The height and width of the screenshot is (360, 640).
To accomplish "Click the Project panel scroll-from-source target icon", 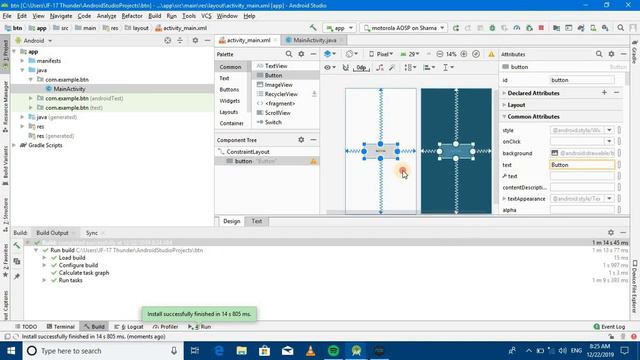I will click(167, 40).
